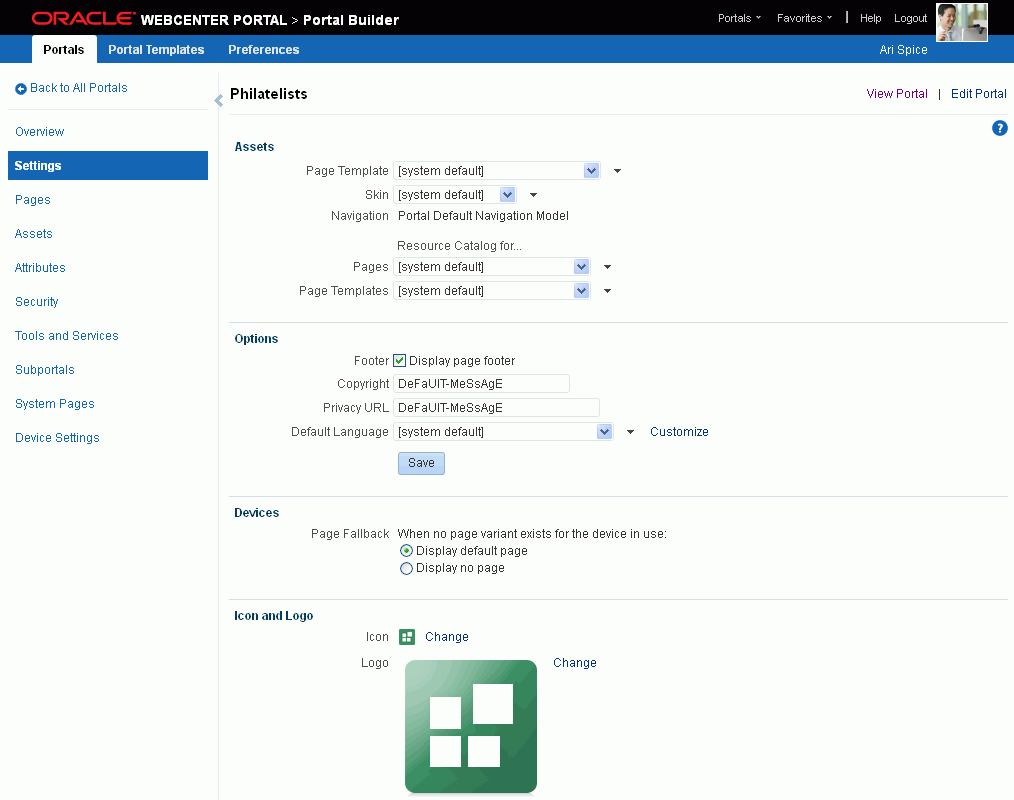Open System Pages in the left sidebar
The height and width of the screenshot is (800, 1014).
pos(55,404)
